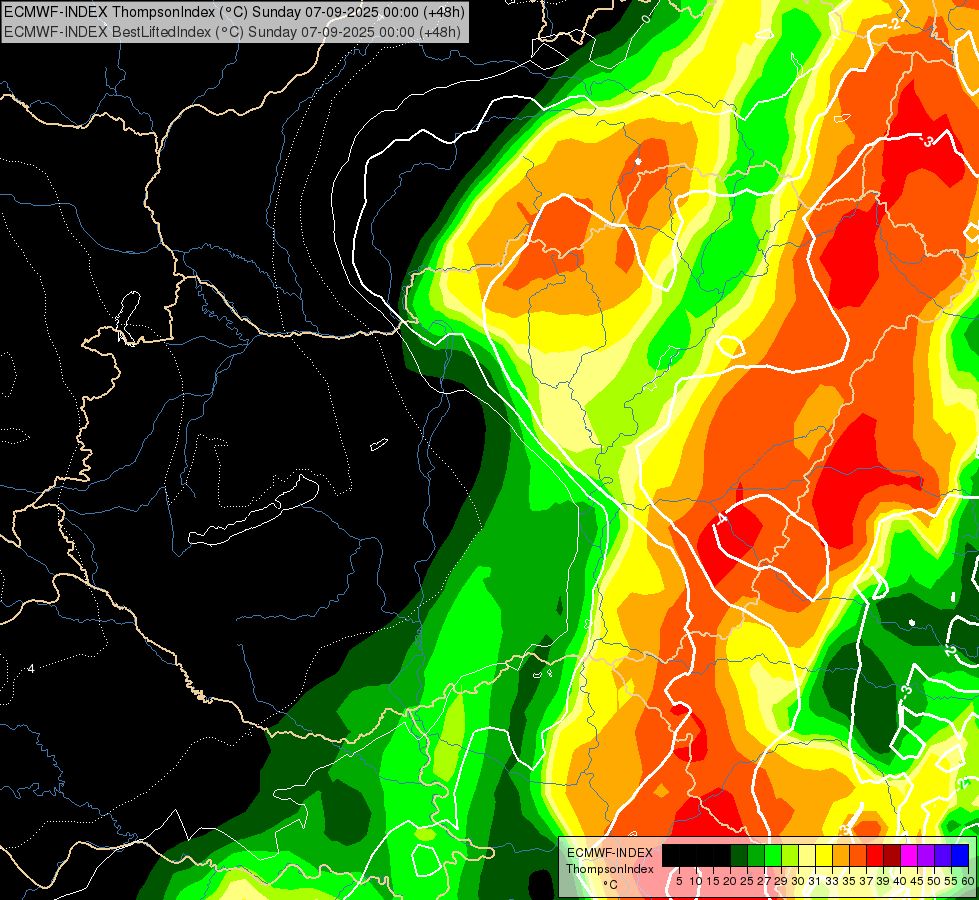Click the legend tick value 29
The image size is (979, 900).
click(x=781, y=881)
